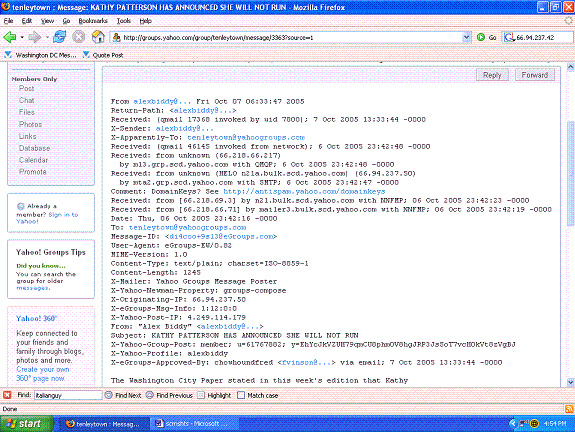Click the taskbar clock showing 4:54 PM
This screenshot has height=432, width=575.
click(x=556, y=424)
